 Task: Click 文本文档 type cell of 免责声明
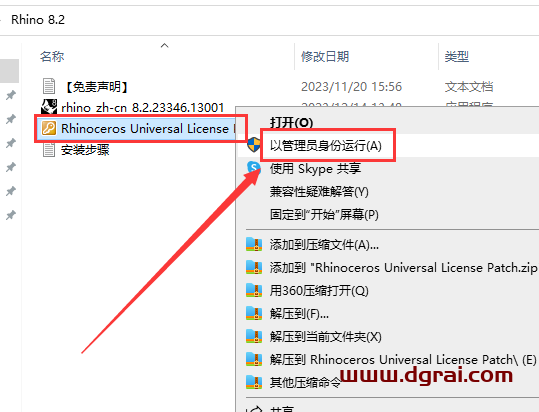(x=469, y=87)
